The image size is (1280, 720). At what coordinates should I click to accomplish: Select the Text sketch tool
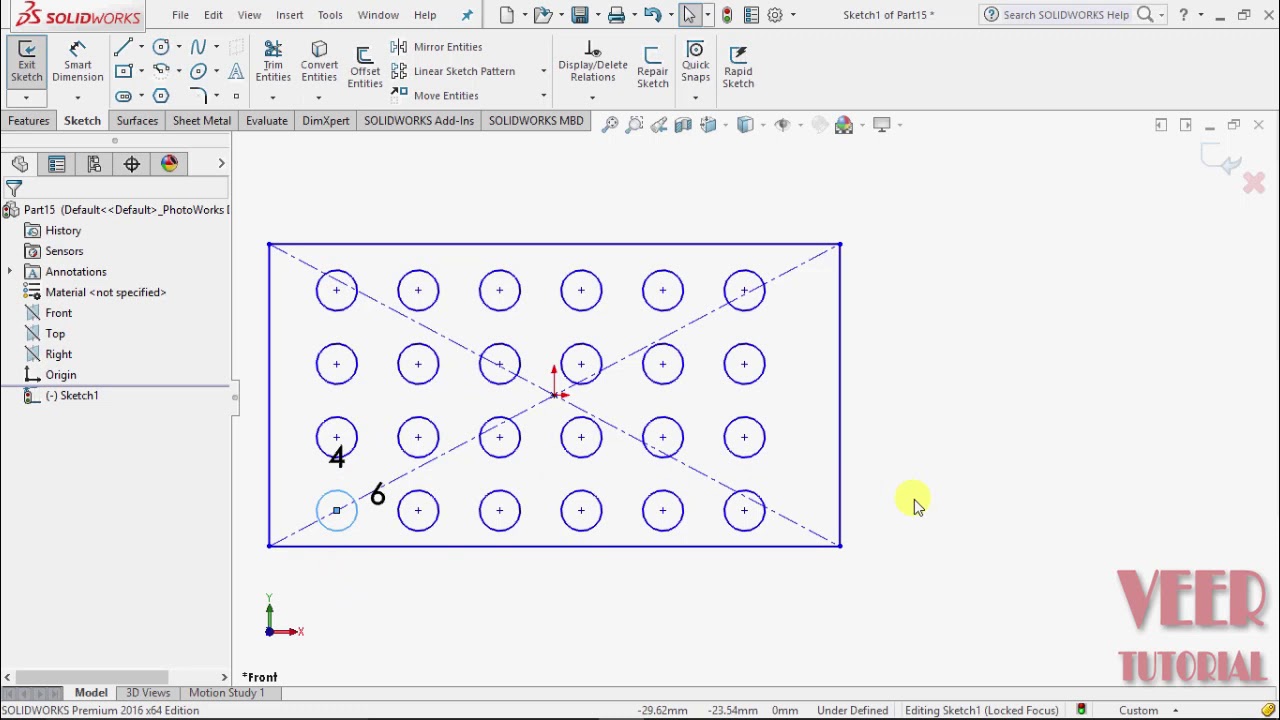236,71
